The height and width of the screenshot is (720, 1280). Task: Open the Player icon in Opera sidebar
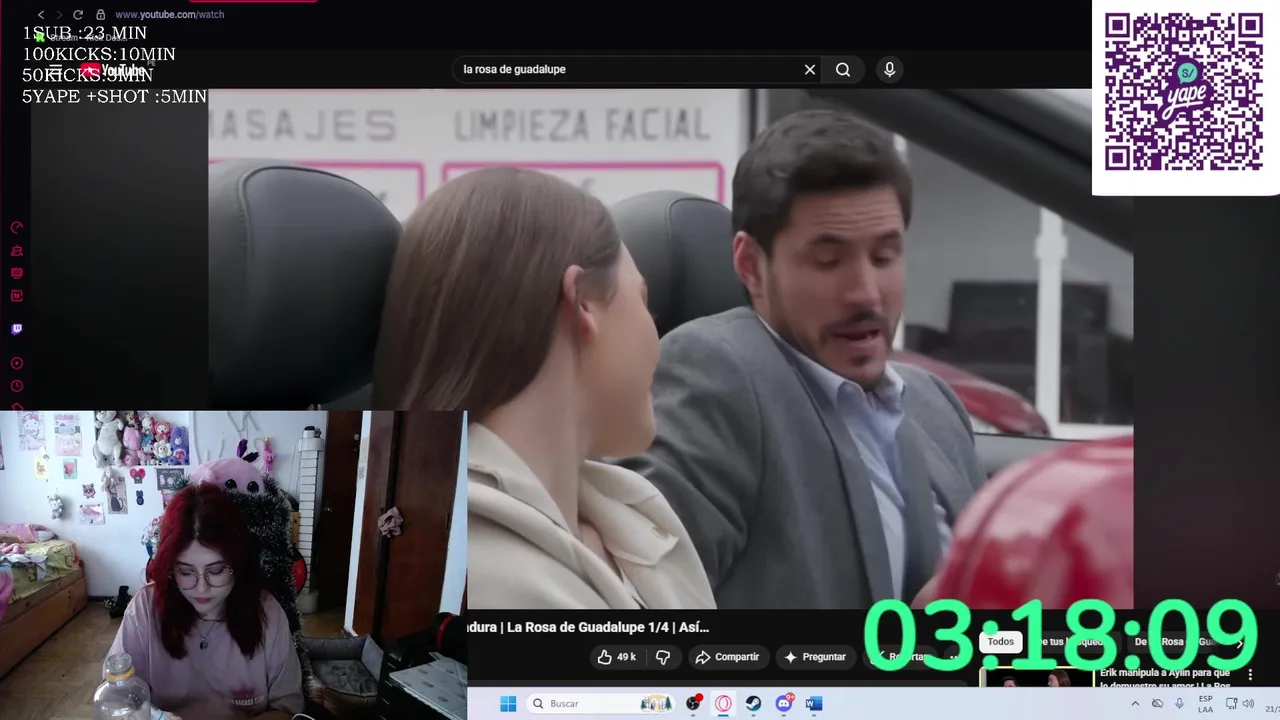[16, 363]
